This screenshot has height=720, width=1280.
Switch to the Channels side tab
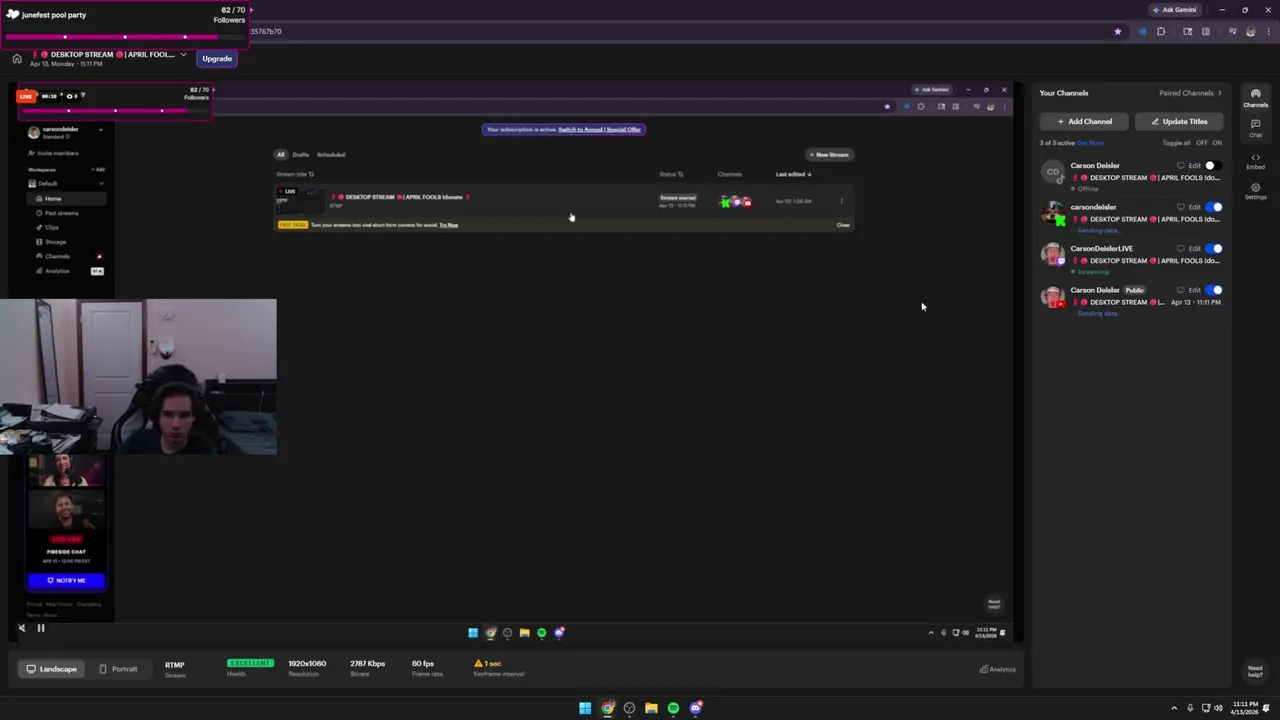pyautogui.click(x=1255, y=98)
